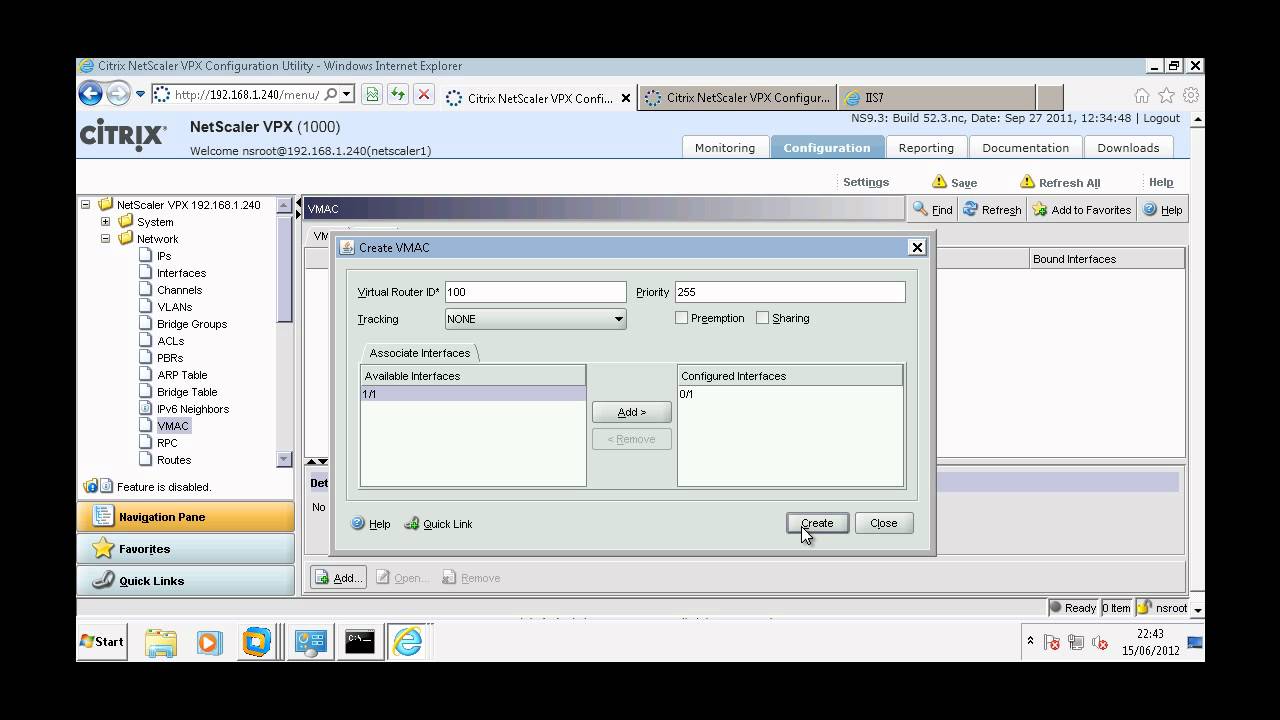1280x720 pixels.
Task: Switch to the Configuration tab
Action: click(x=827, y=148)
